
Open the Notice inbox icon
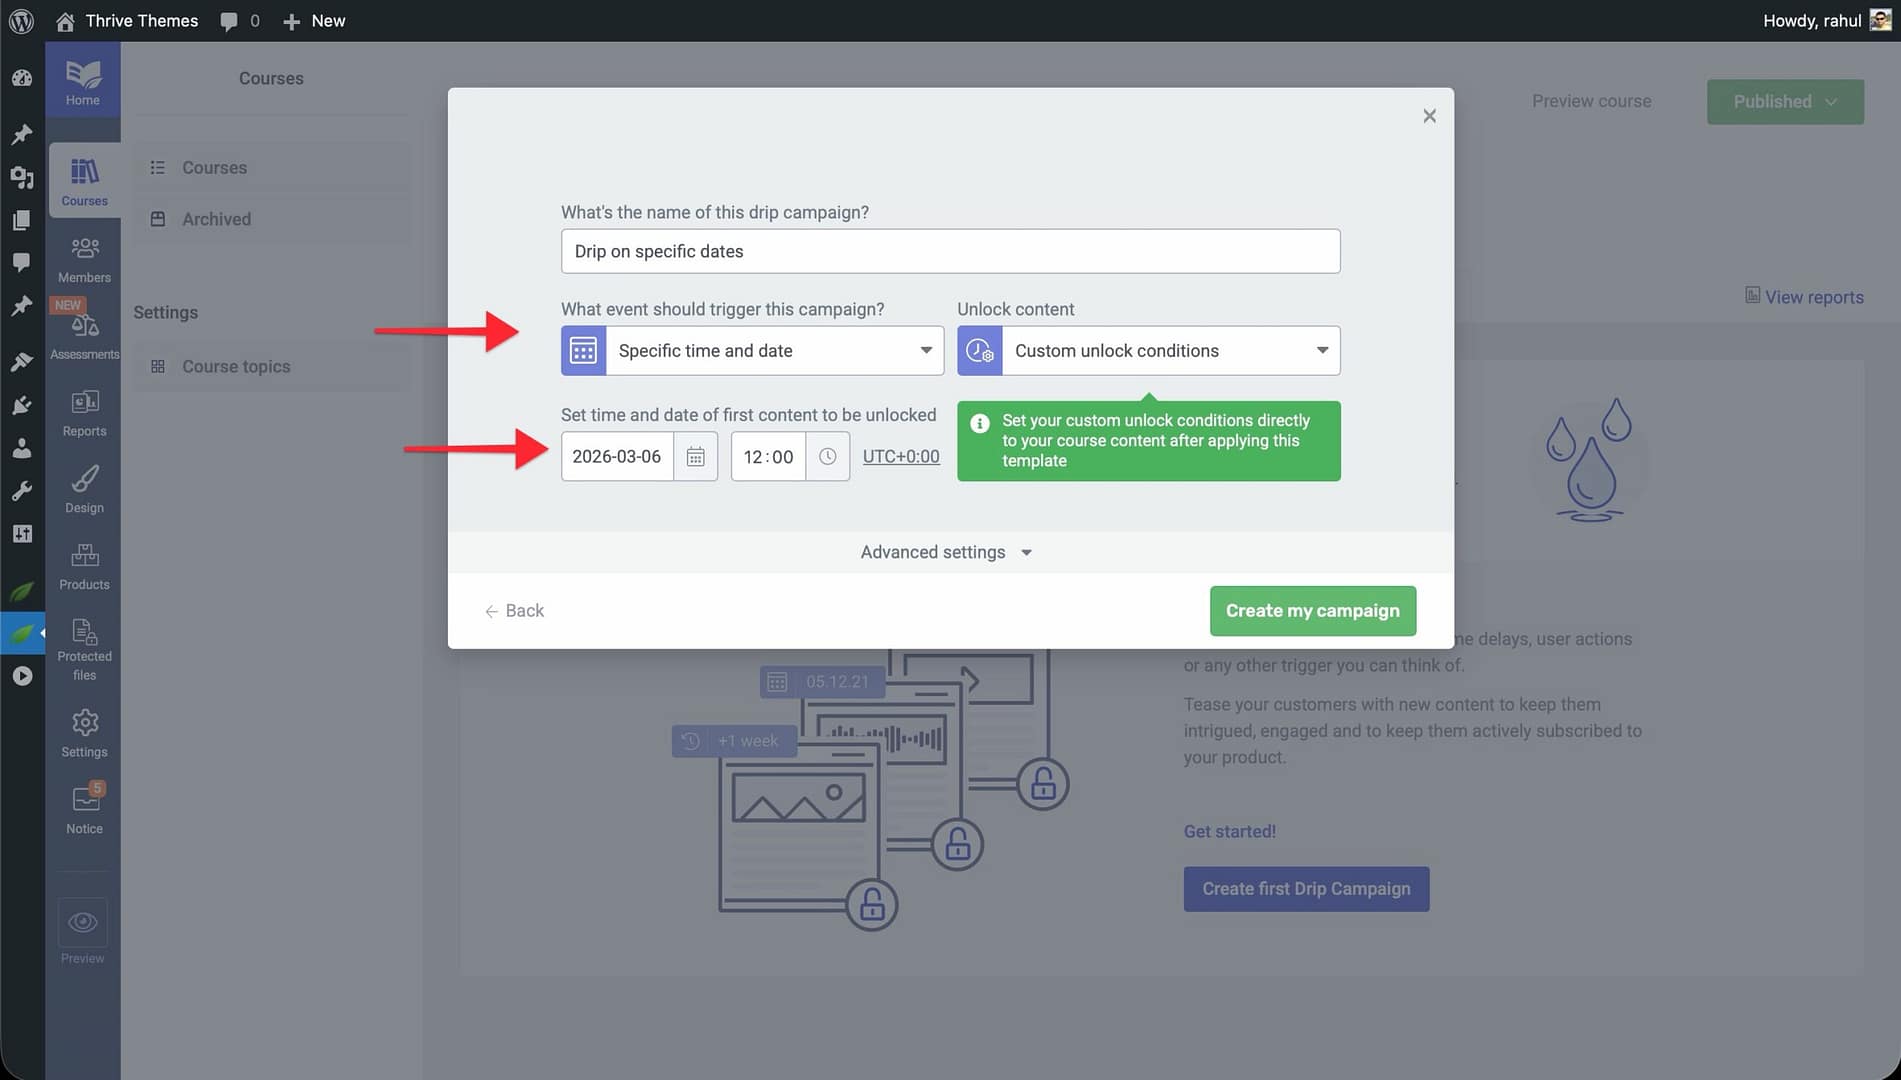point(84,809)
